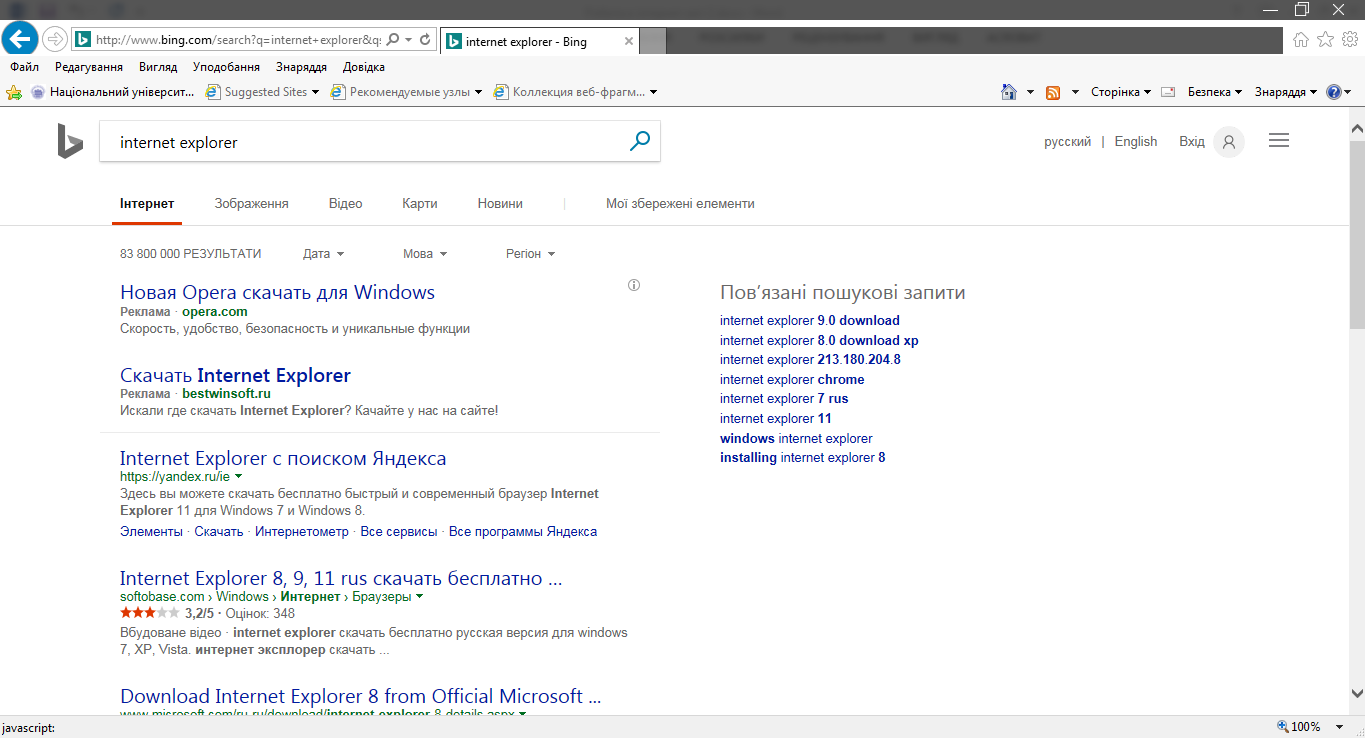Open 'Новая Opera скачать для Windows' result
Image resolution: width=1365 pixels, height=738 pixels.
click(277, 293)
